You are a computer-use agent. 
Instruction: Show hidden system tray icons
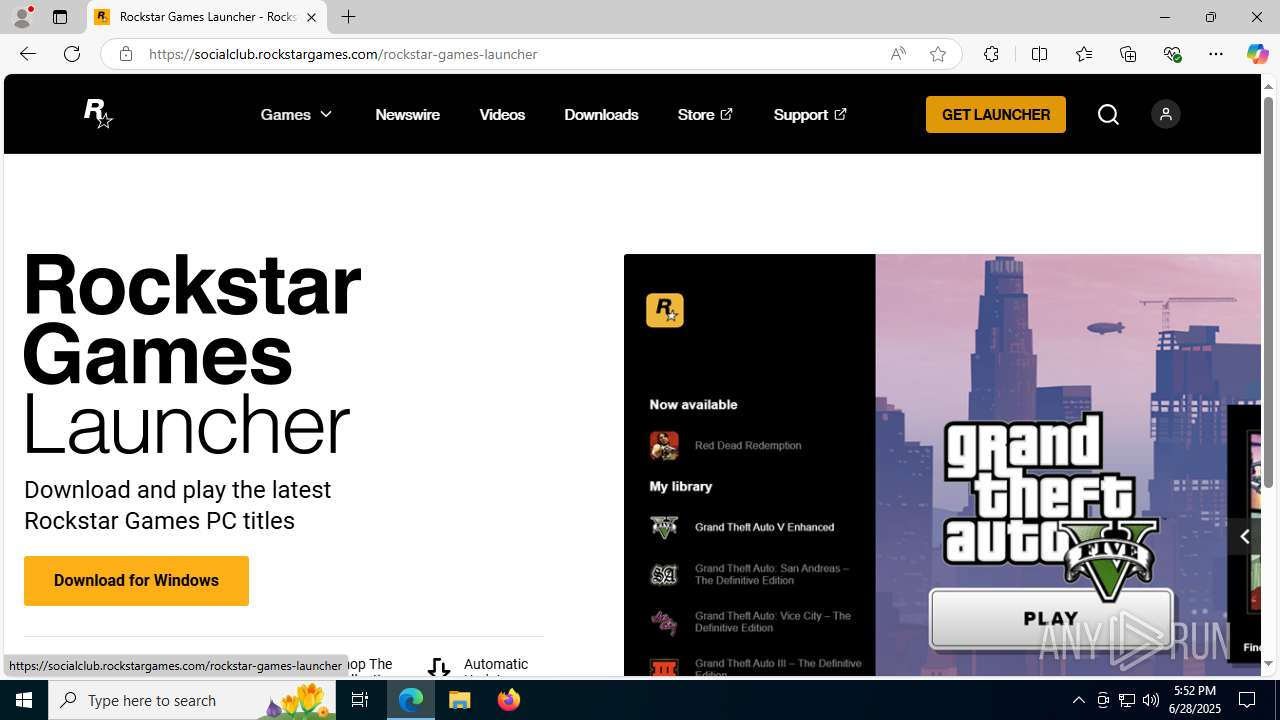[1078, 700]
